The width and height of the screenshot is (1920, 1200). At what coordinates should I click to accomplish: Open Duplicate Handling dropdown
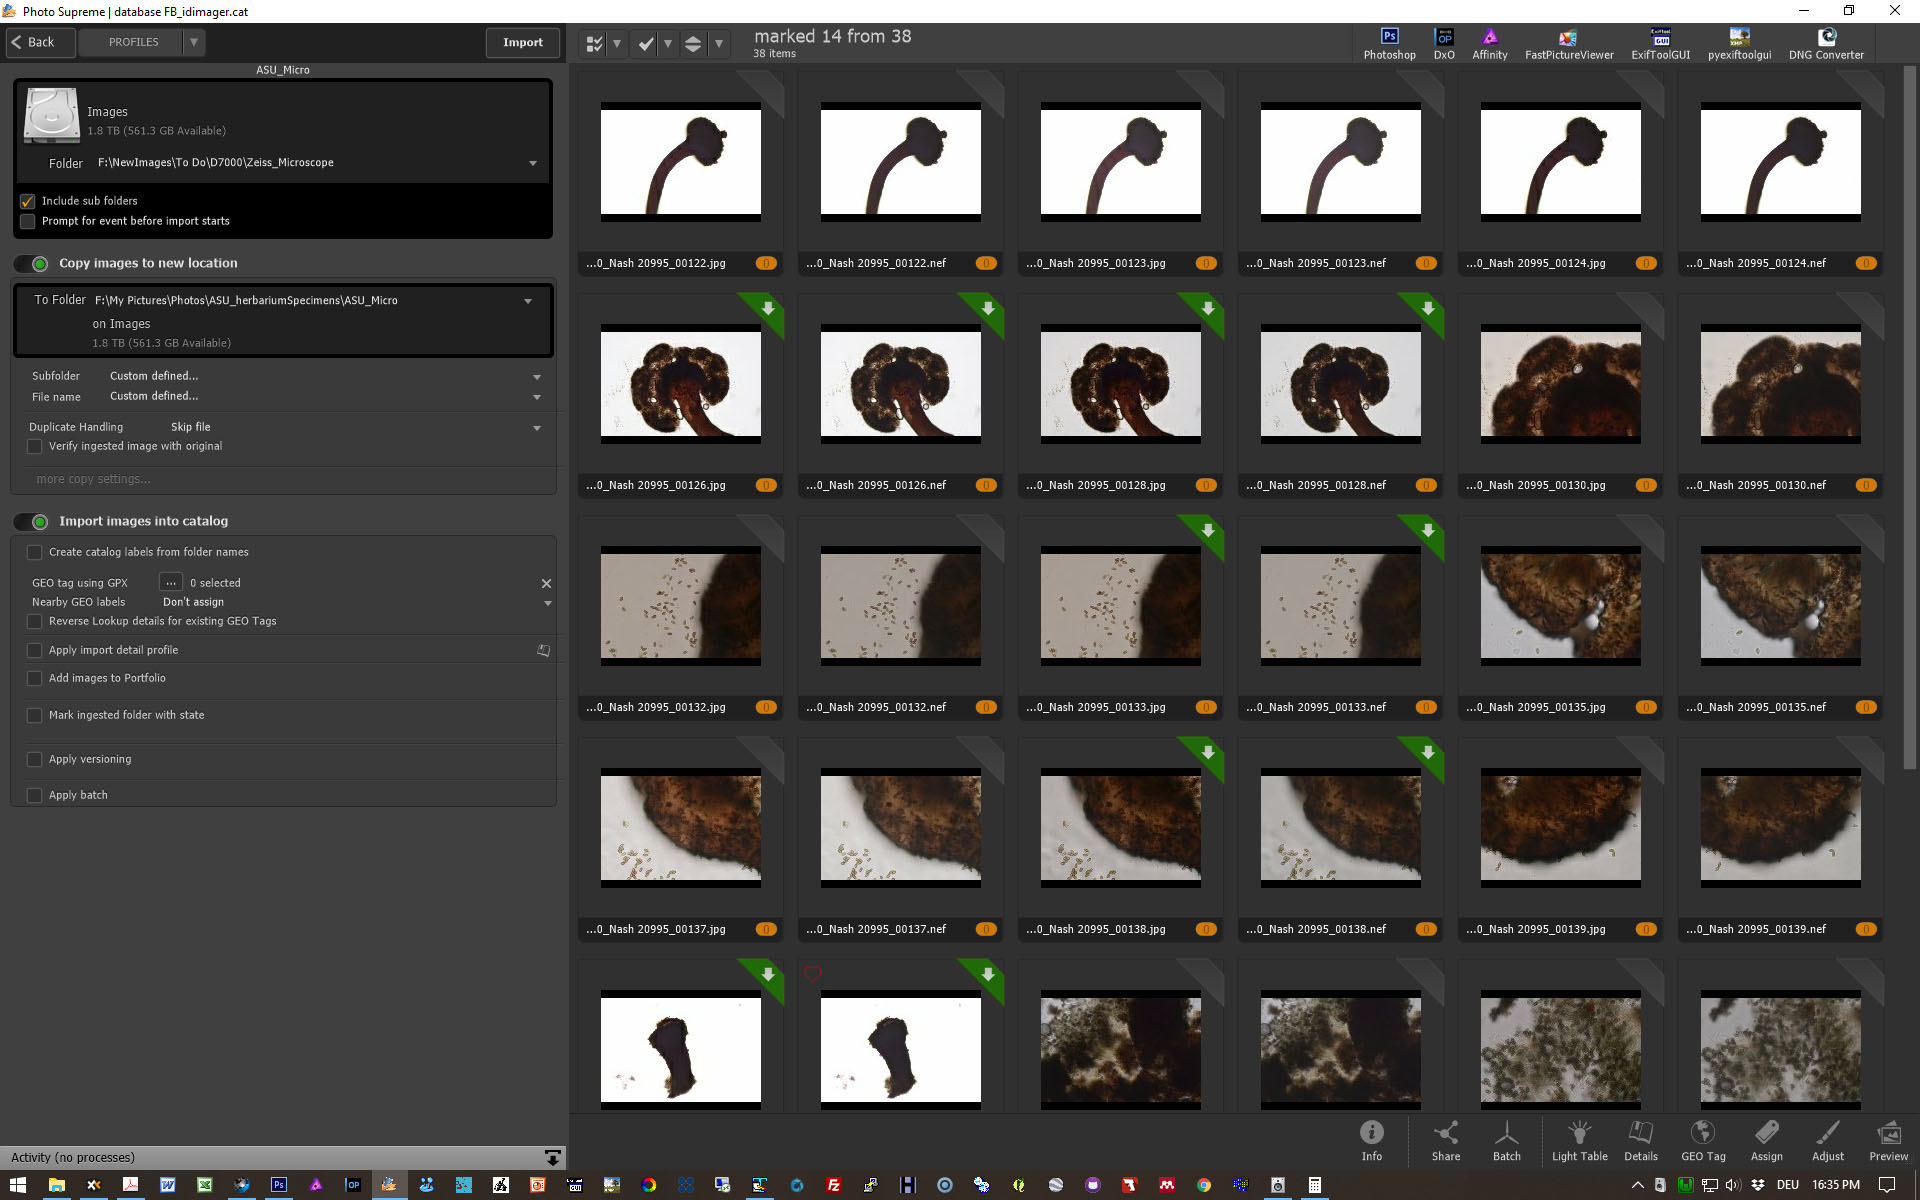point(537,428)
